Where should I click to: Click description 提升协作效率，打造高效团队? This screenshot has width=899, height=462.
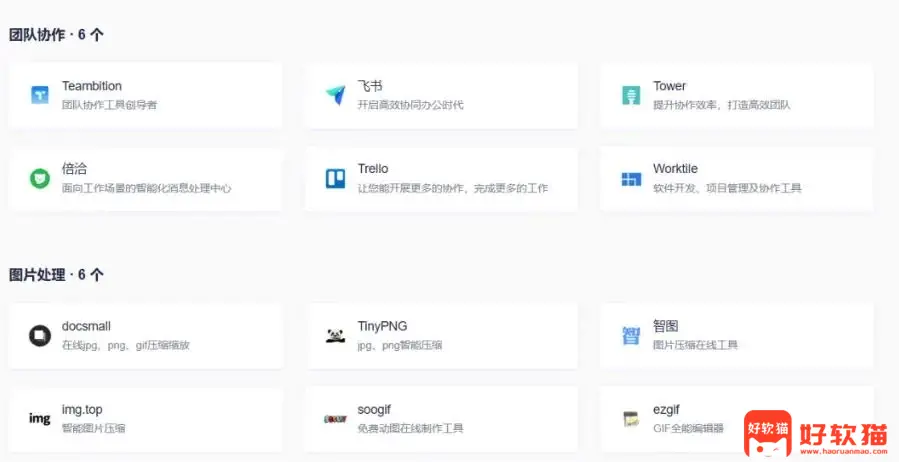point(721,105)
